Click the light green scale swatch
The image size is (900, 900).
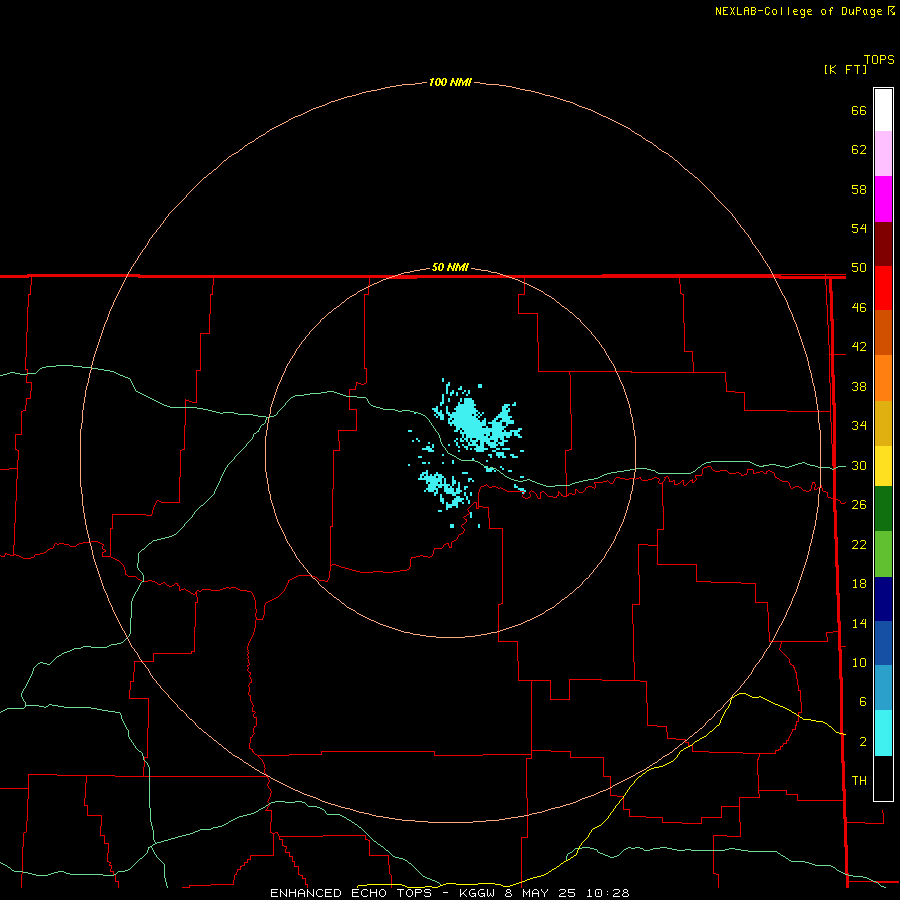tap(883, 554)
